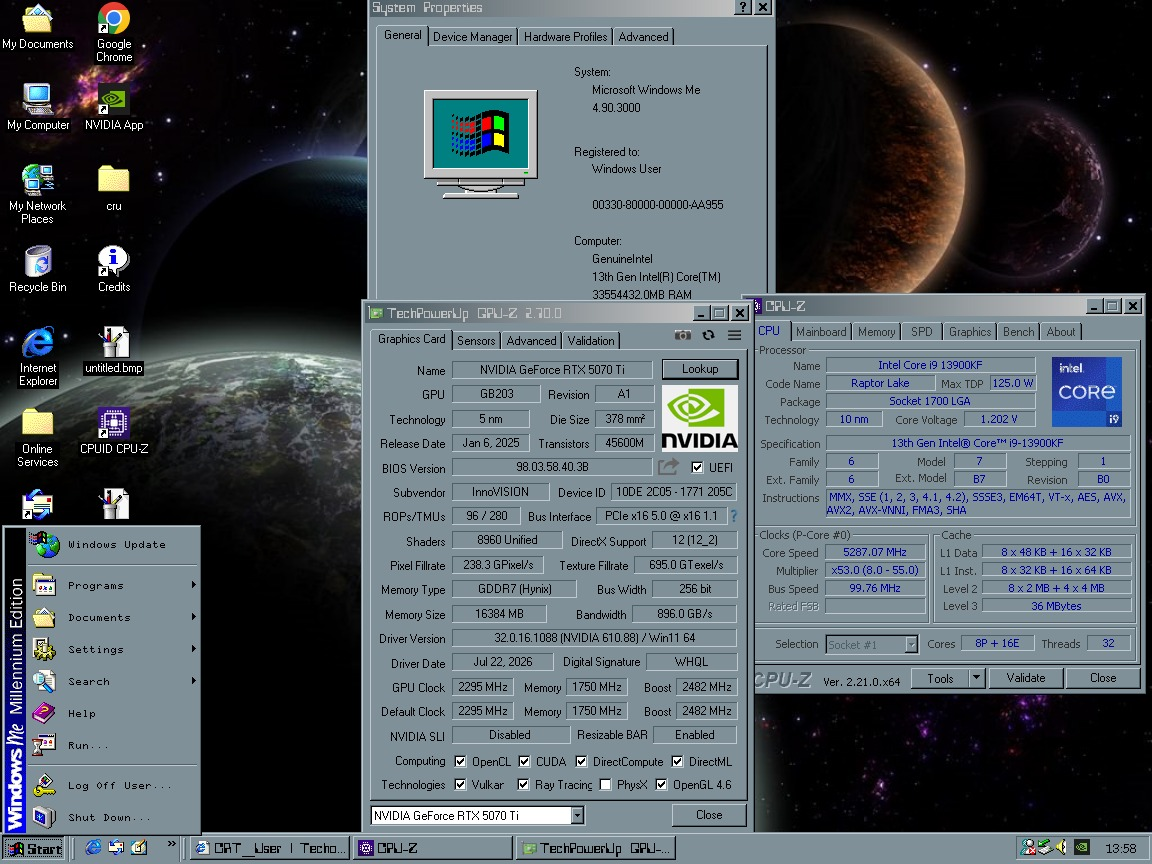Toggle UEFI checkbox in GPU-Z
The height and width of the screenshot is (864, 1152).
coord(697,467)
